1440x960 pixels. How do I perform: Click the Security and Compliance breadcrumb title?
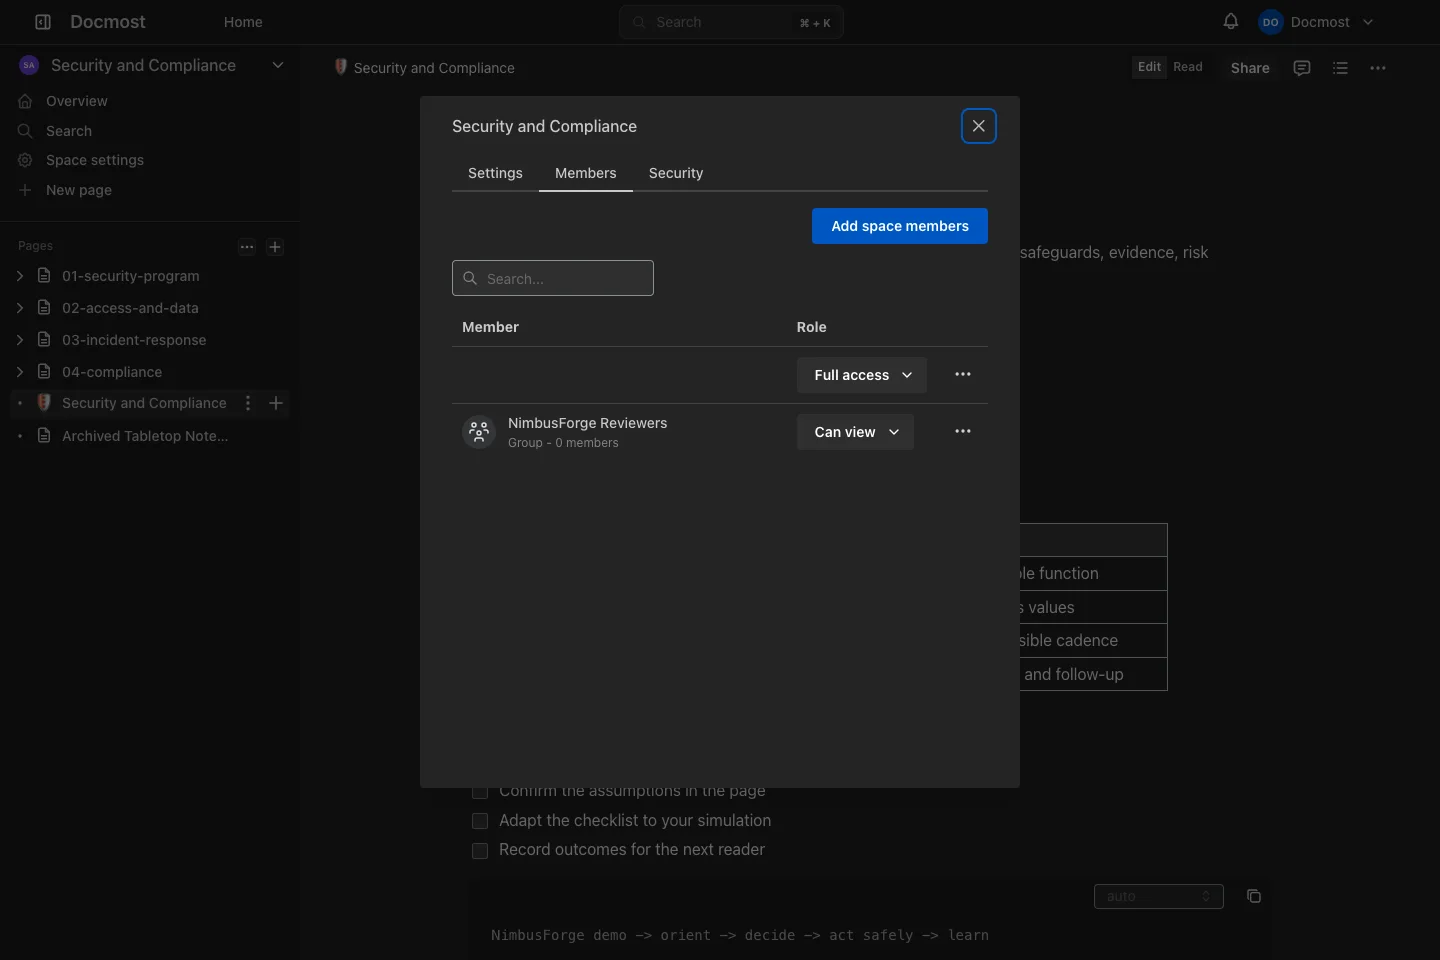[434, 68]
